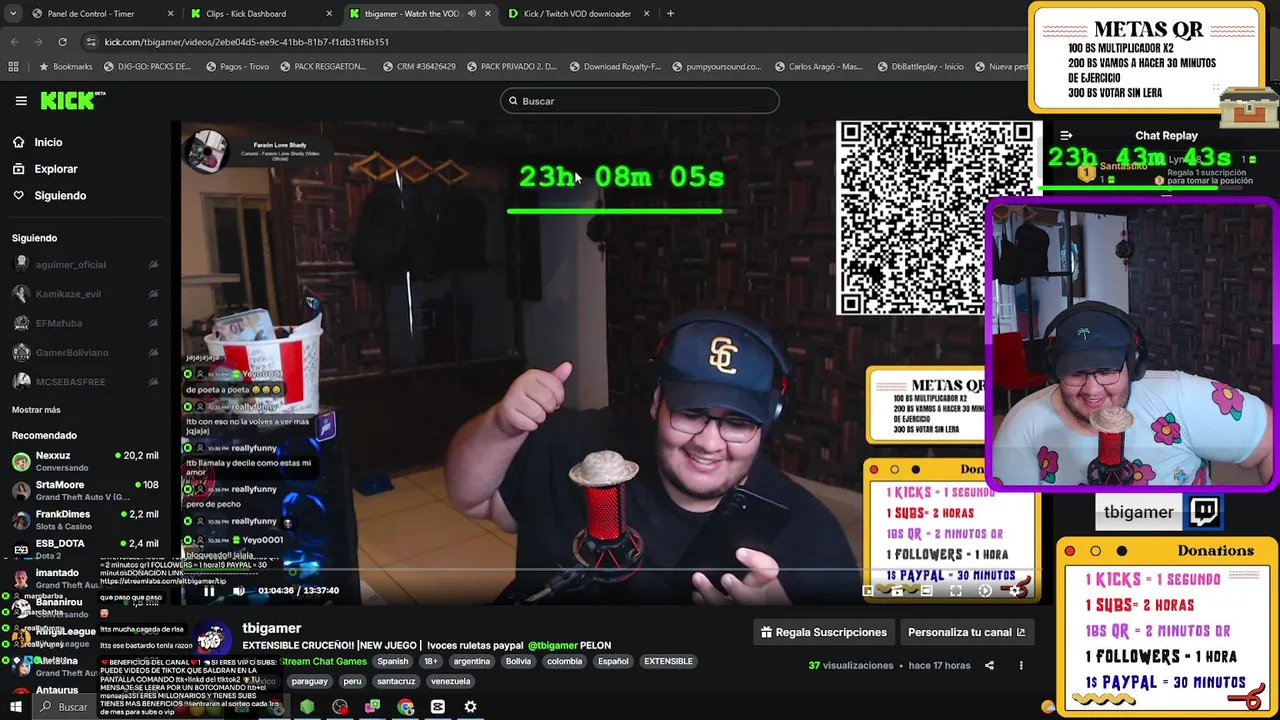Image resolution: width=1280 pixels, height=720 pixels.
Task: Open the tab search dropdown arrow
Action: click(x=12, y=14)
